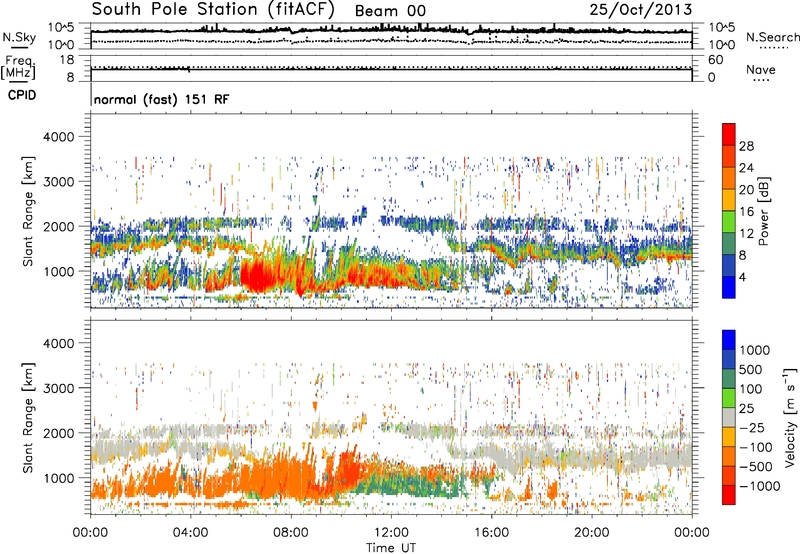This screenshot has height=554, width=800.
Task: Click the 'CPID' label
Action: pyautogui.click(x=22, y=95)
